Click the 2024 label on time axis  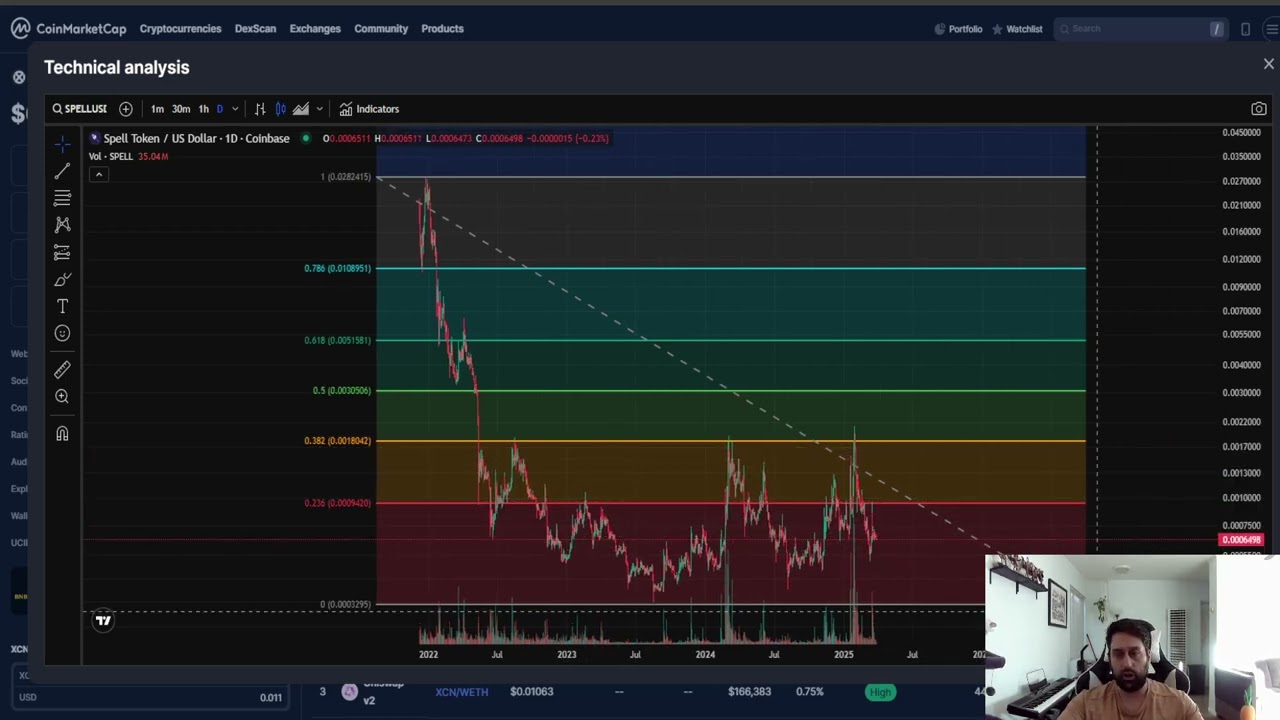click(705, 655)
